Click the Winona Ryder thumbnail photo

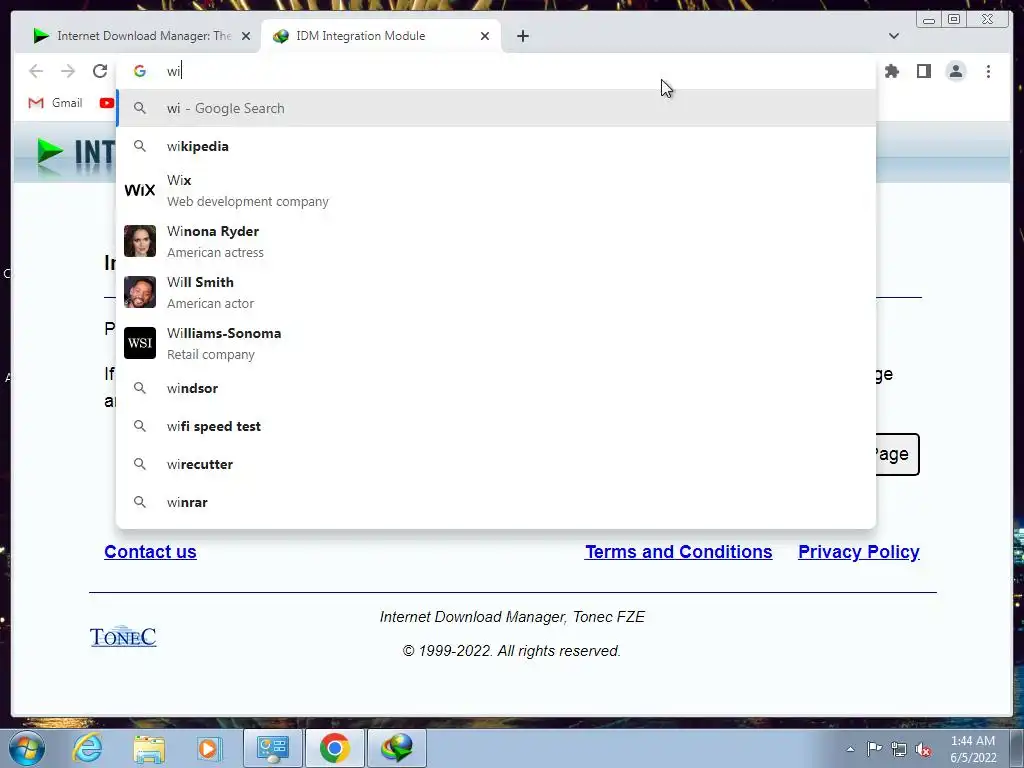(140, 241)
